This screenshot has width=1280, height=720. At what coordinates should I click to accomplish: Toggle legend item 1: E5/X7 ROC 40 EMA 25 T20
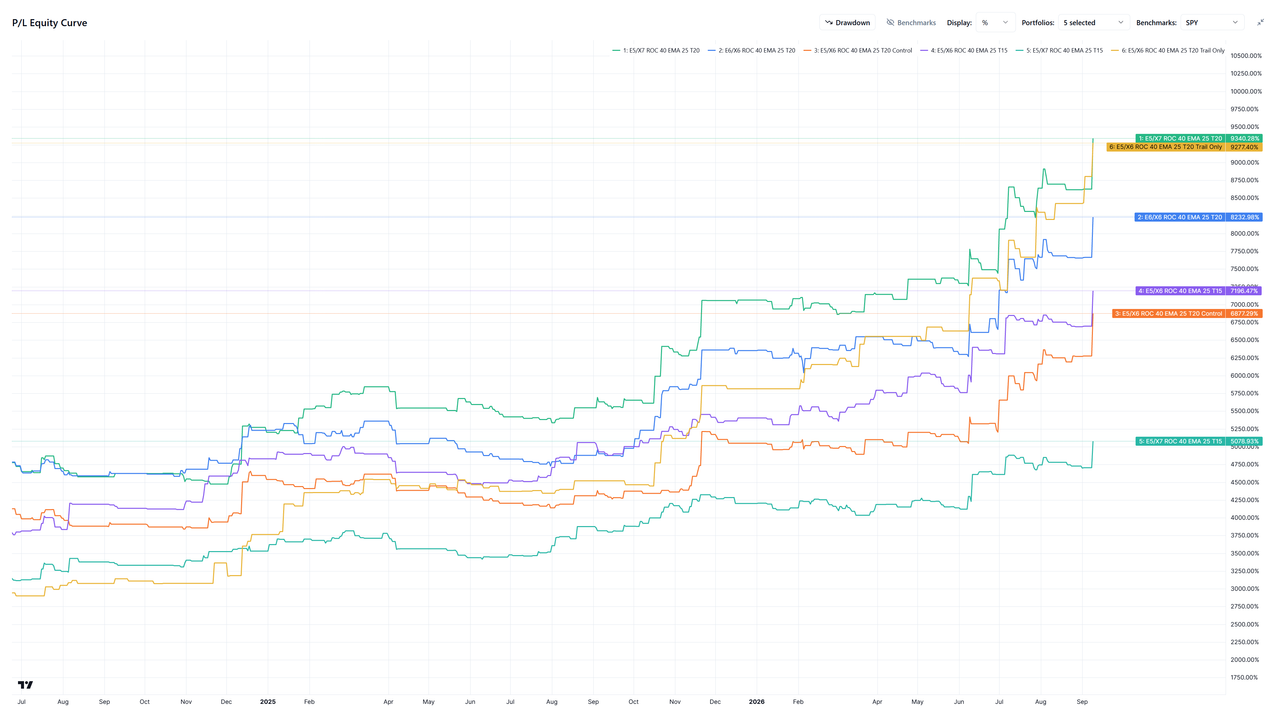656,50
